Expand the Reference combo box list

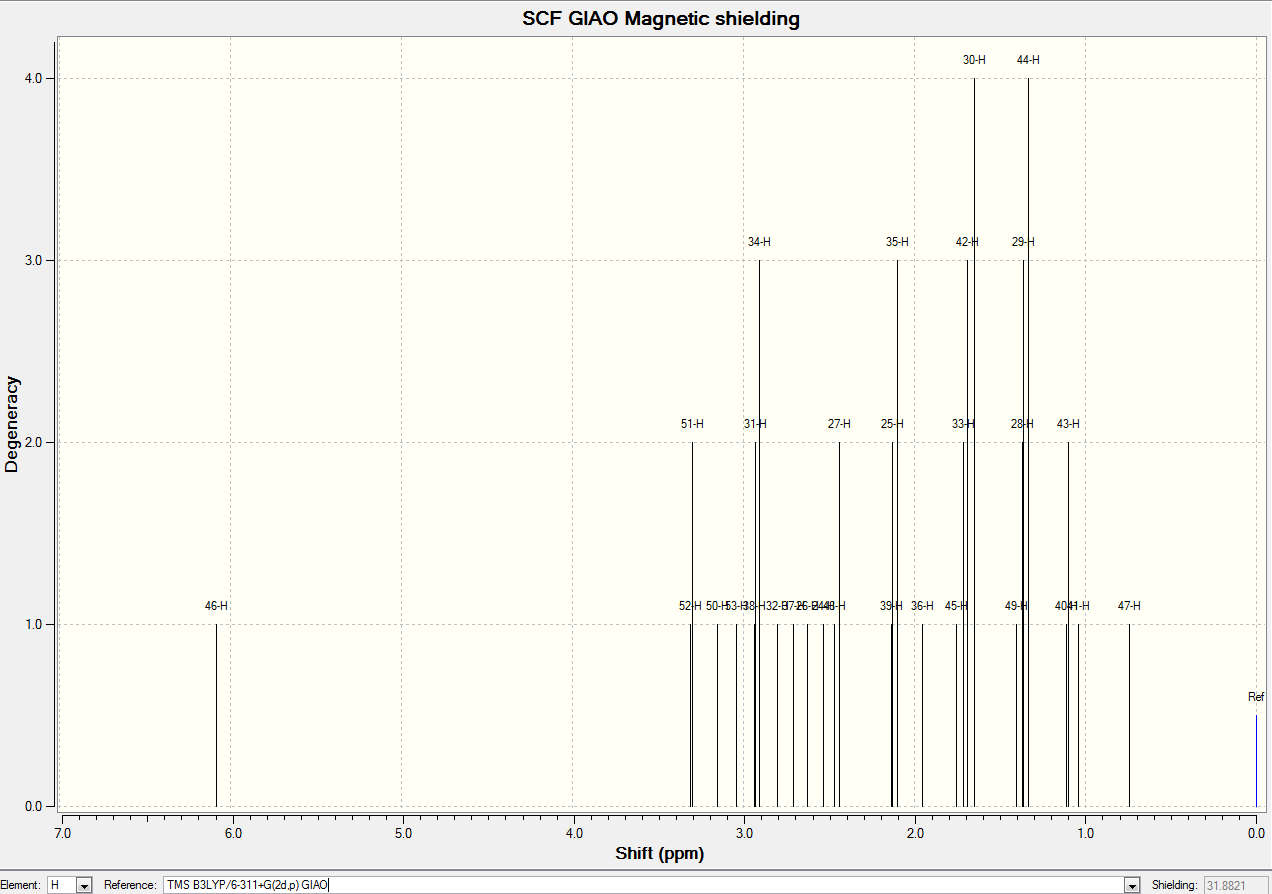[x=1132, y=885]
